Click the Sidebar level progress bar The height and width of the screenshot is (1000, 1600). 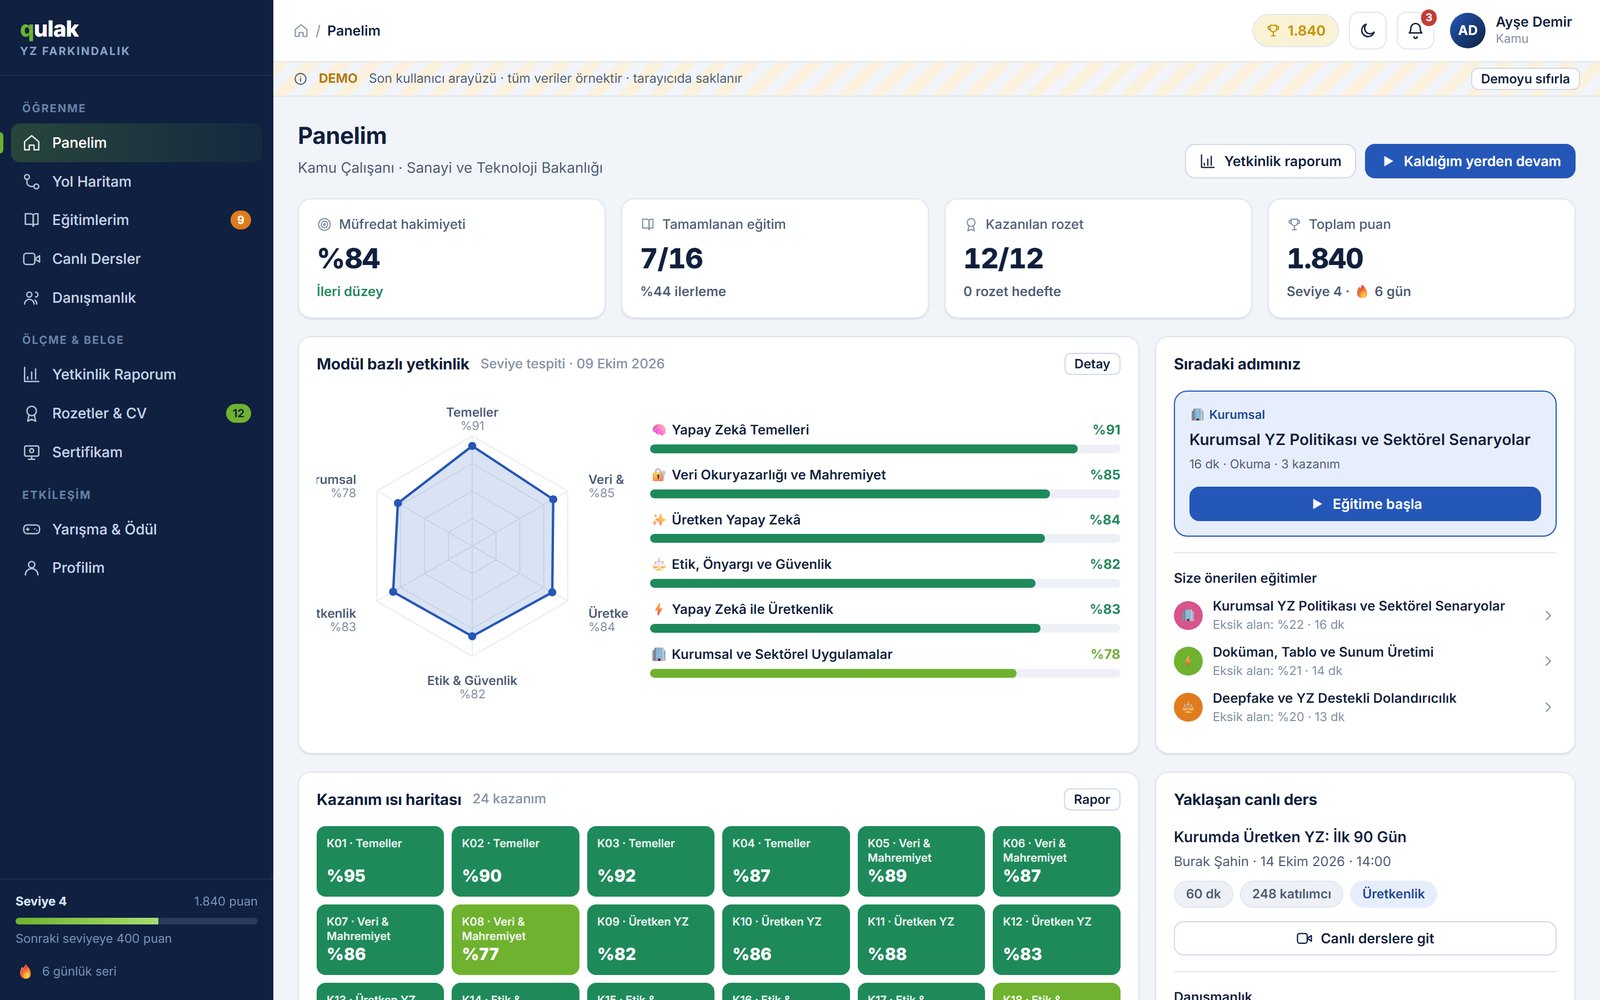[136, 921]
